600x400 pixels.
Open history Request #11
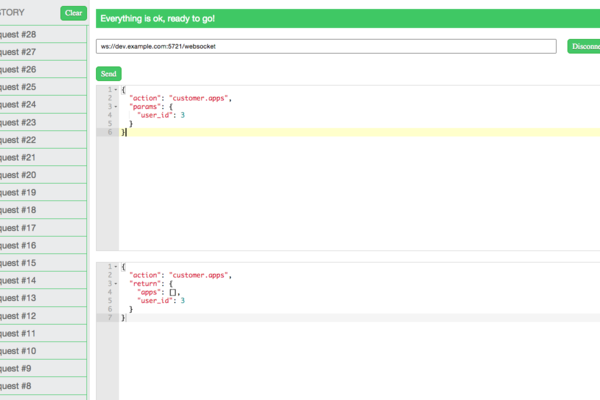click(43, 334)
